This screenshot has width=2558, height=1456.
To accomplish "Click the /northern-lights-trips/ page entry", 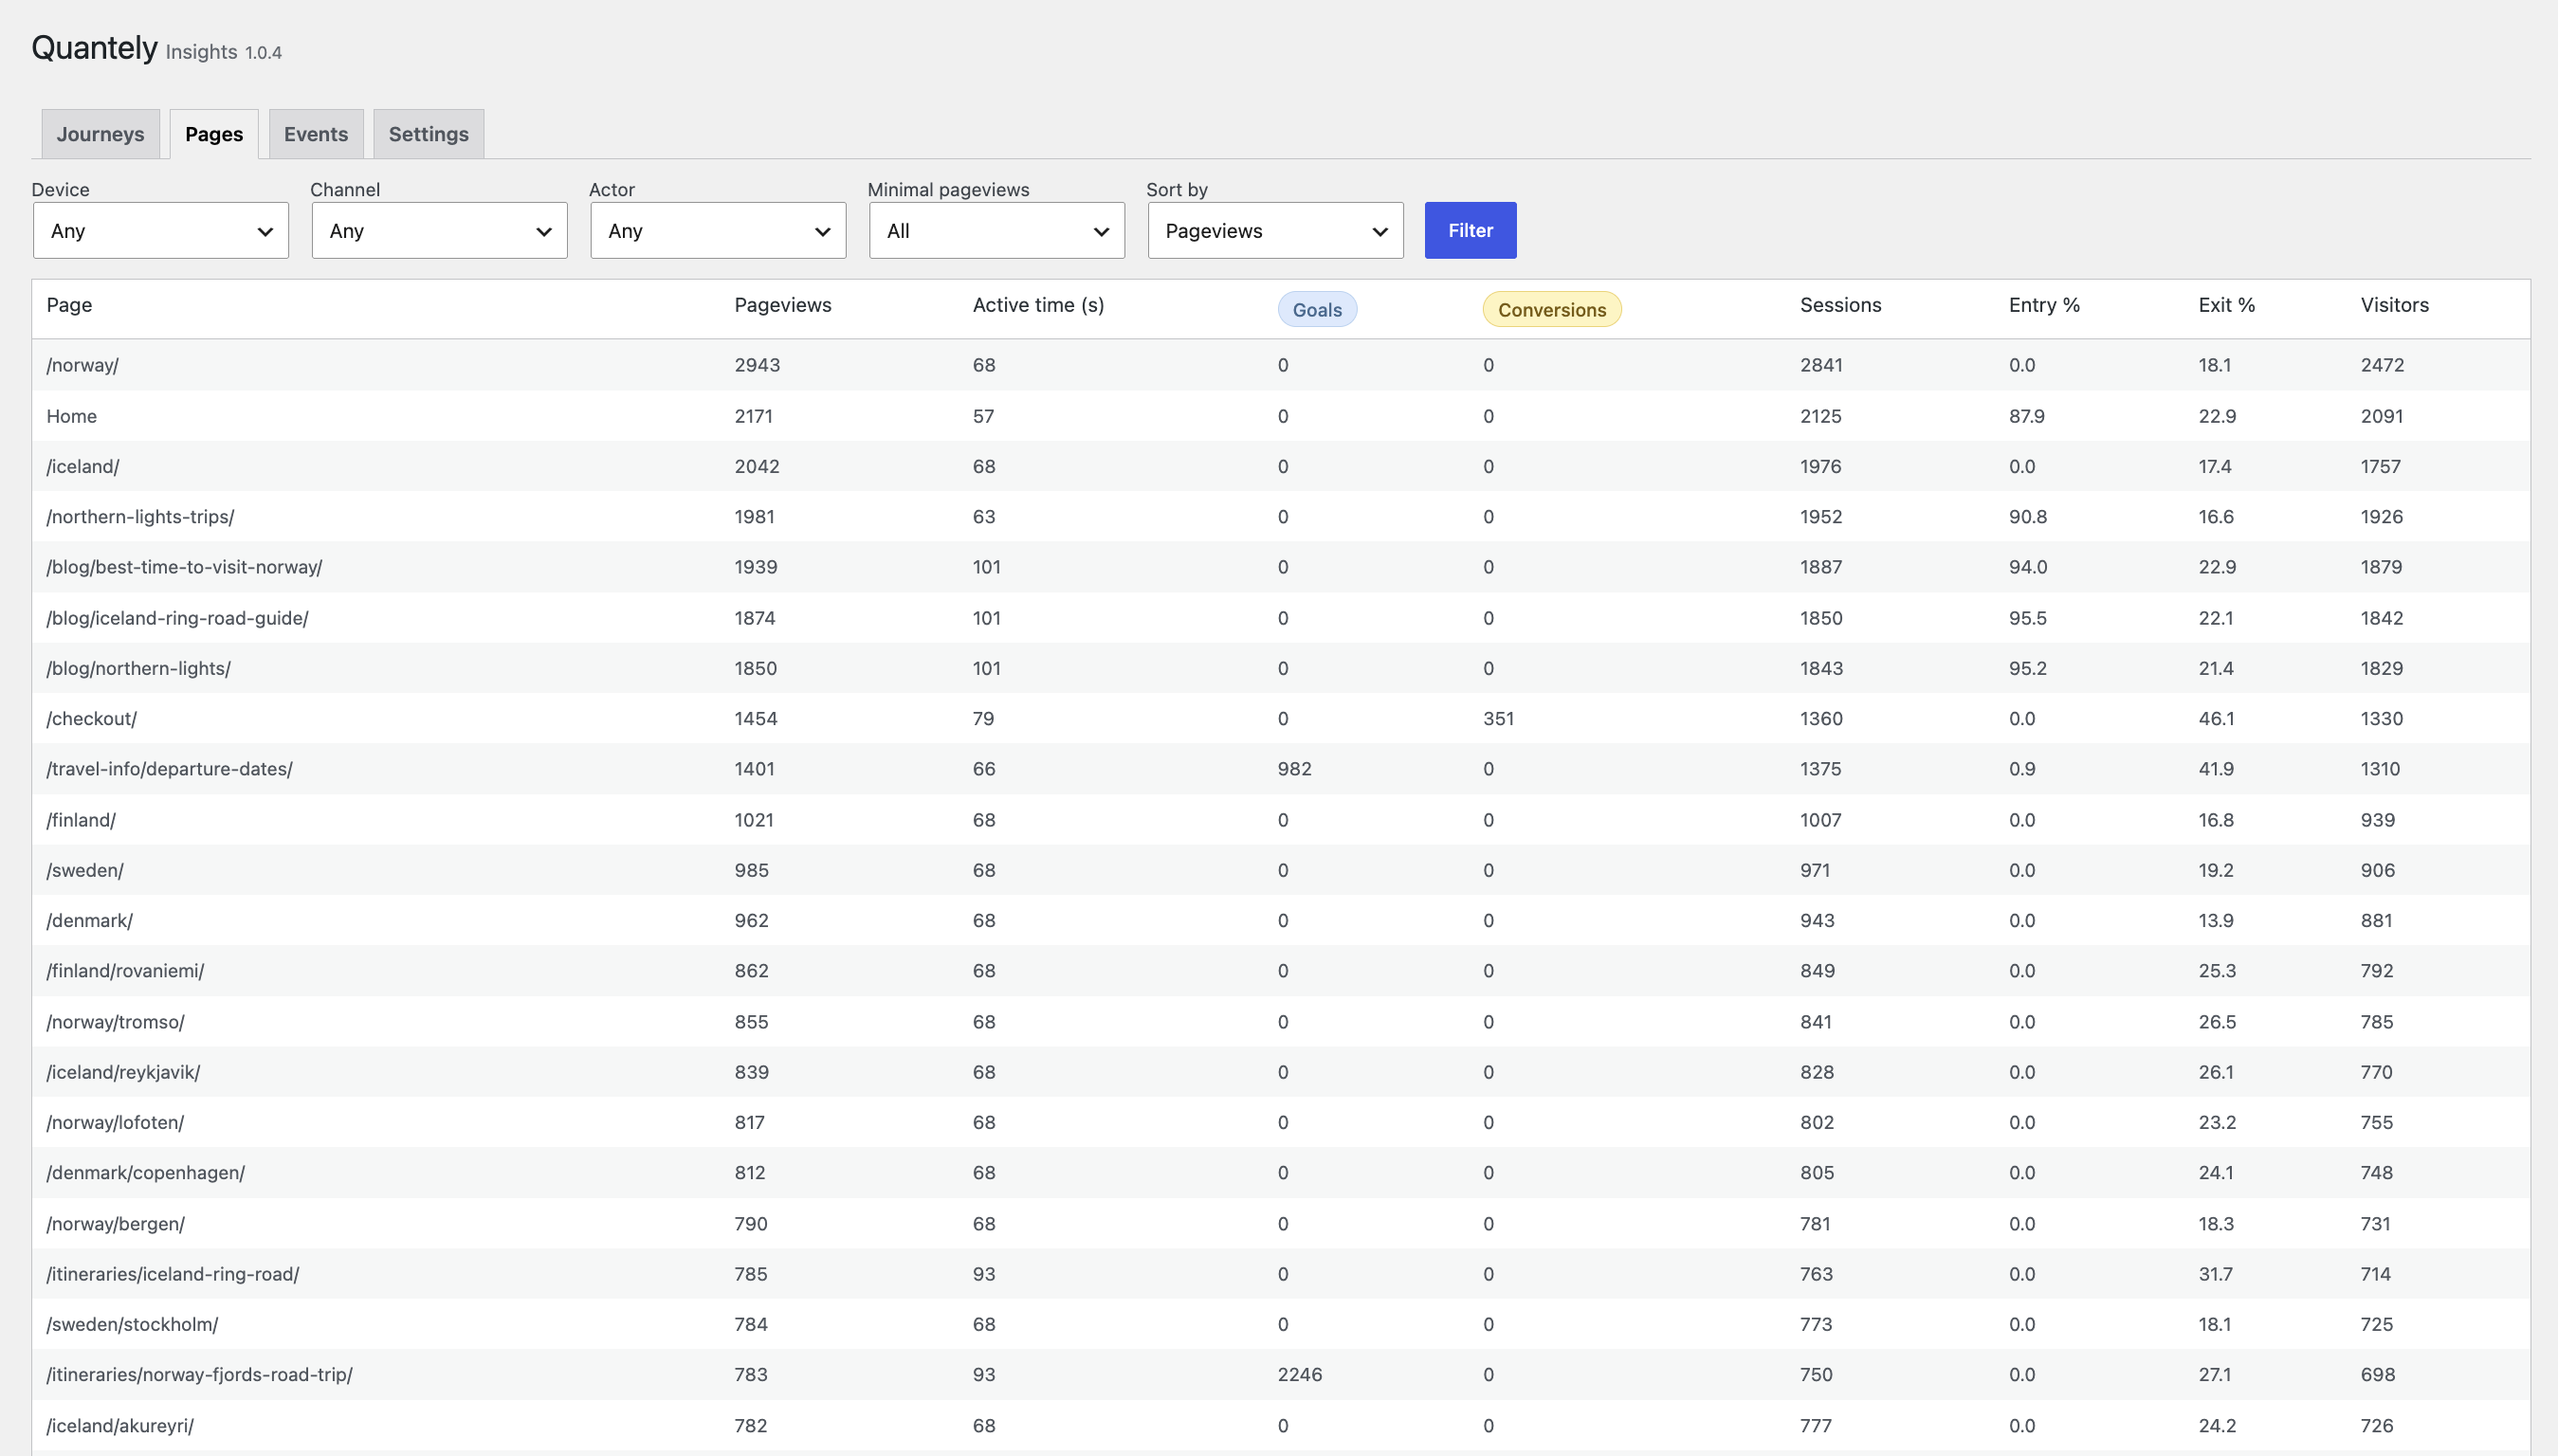I will (x=140, y=517).
